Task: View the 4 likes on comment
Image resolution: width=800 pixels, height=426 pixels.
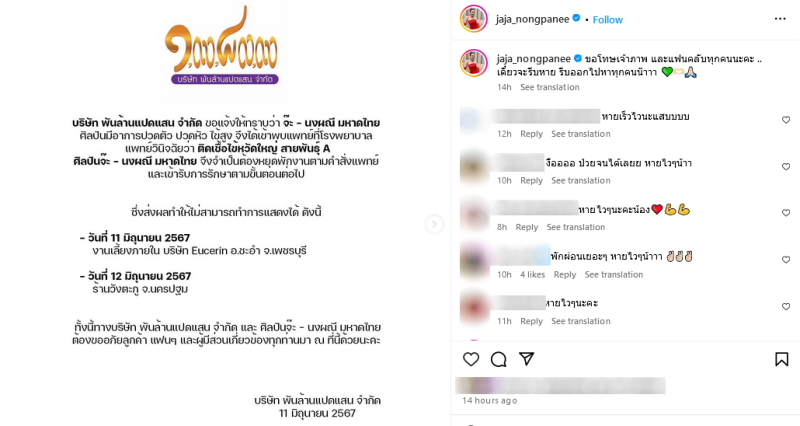Action: click(x=533, y=274)
